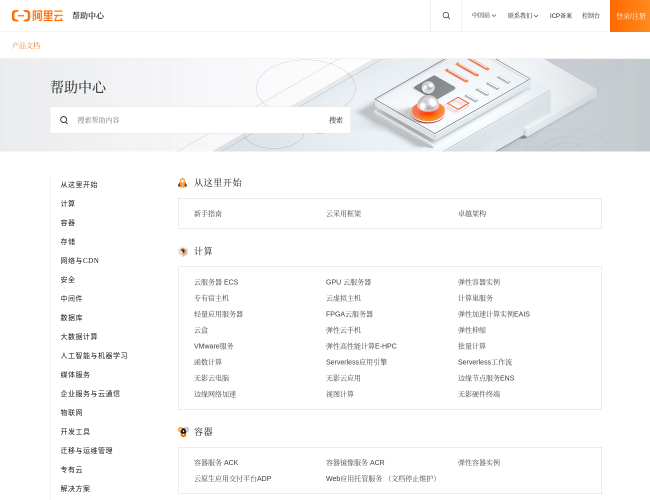Open the 批量计算 link
The height and width of the screenshot is (500, 650).
[472, 346]
